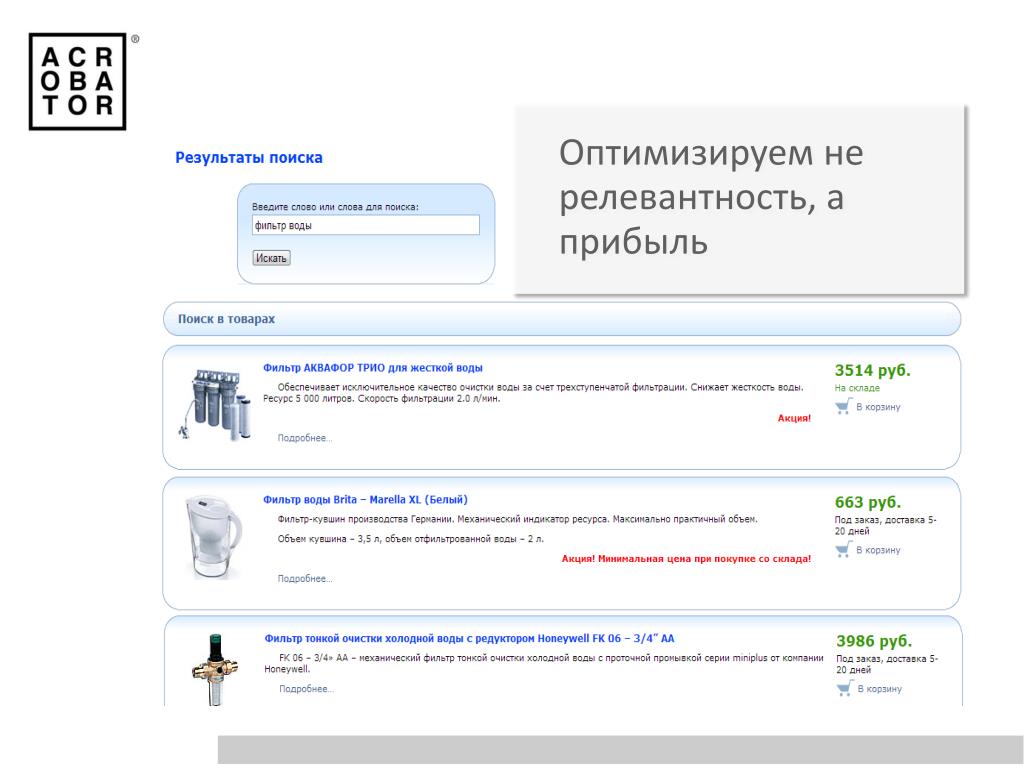The height and width of the screenshot is (768, 1024).
Task: Open the 'Фильтр АКВАФОР ТРИО для жесткой воды' link
Action: click(373, 368)
